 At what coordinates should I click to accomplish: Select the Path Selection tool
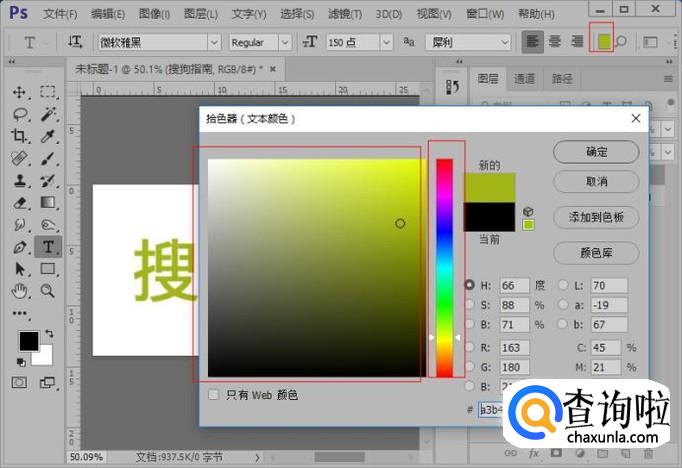pyautogui.click(x=20, y=269)
